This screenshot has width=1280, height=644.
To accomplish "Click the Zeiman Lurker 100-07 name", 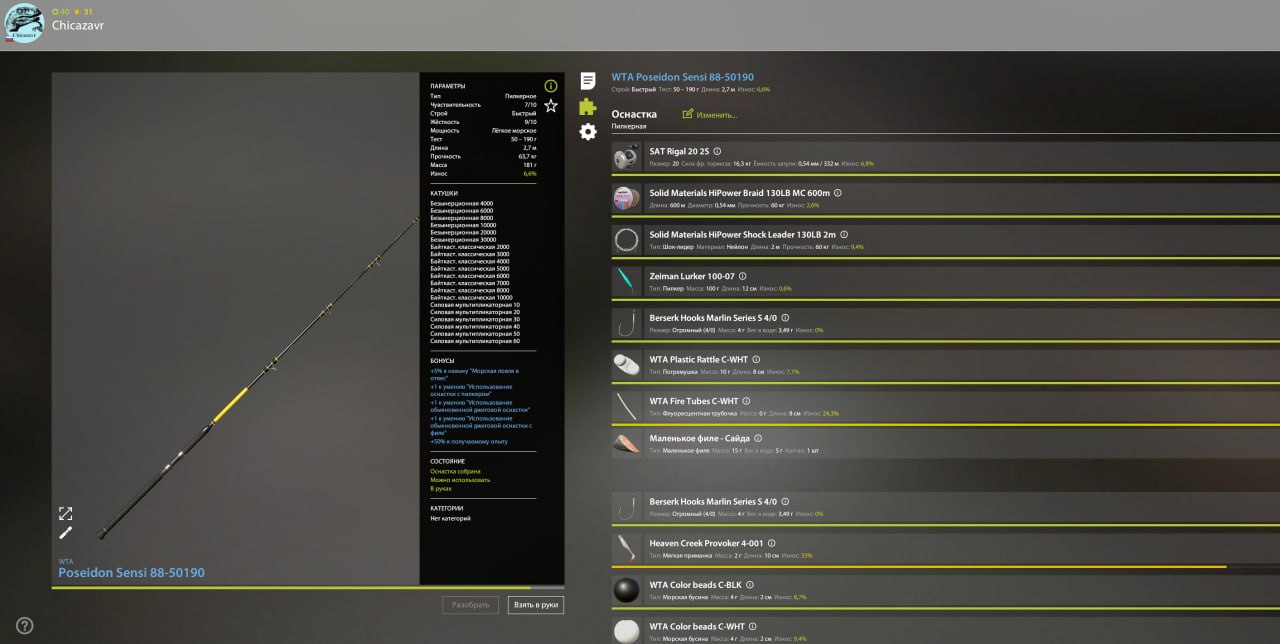I will [692, 276].
